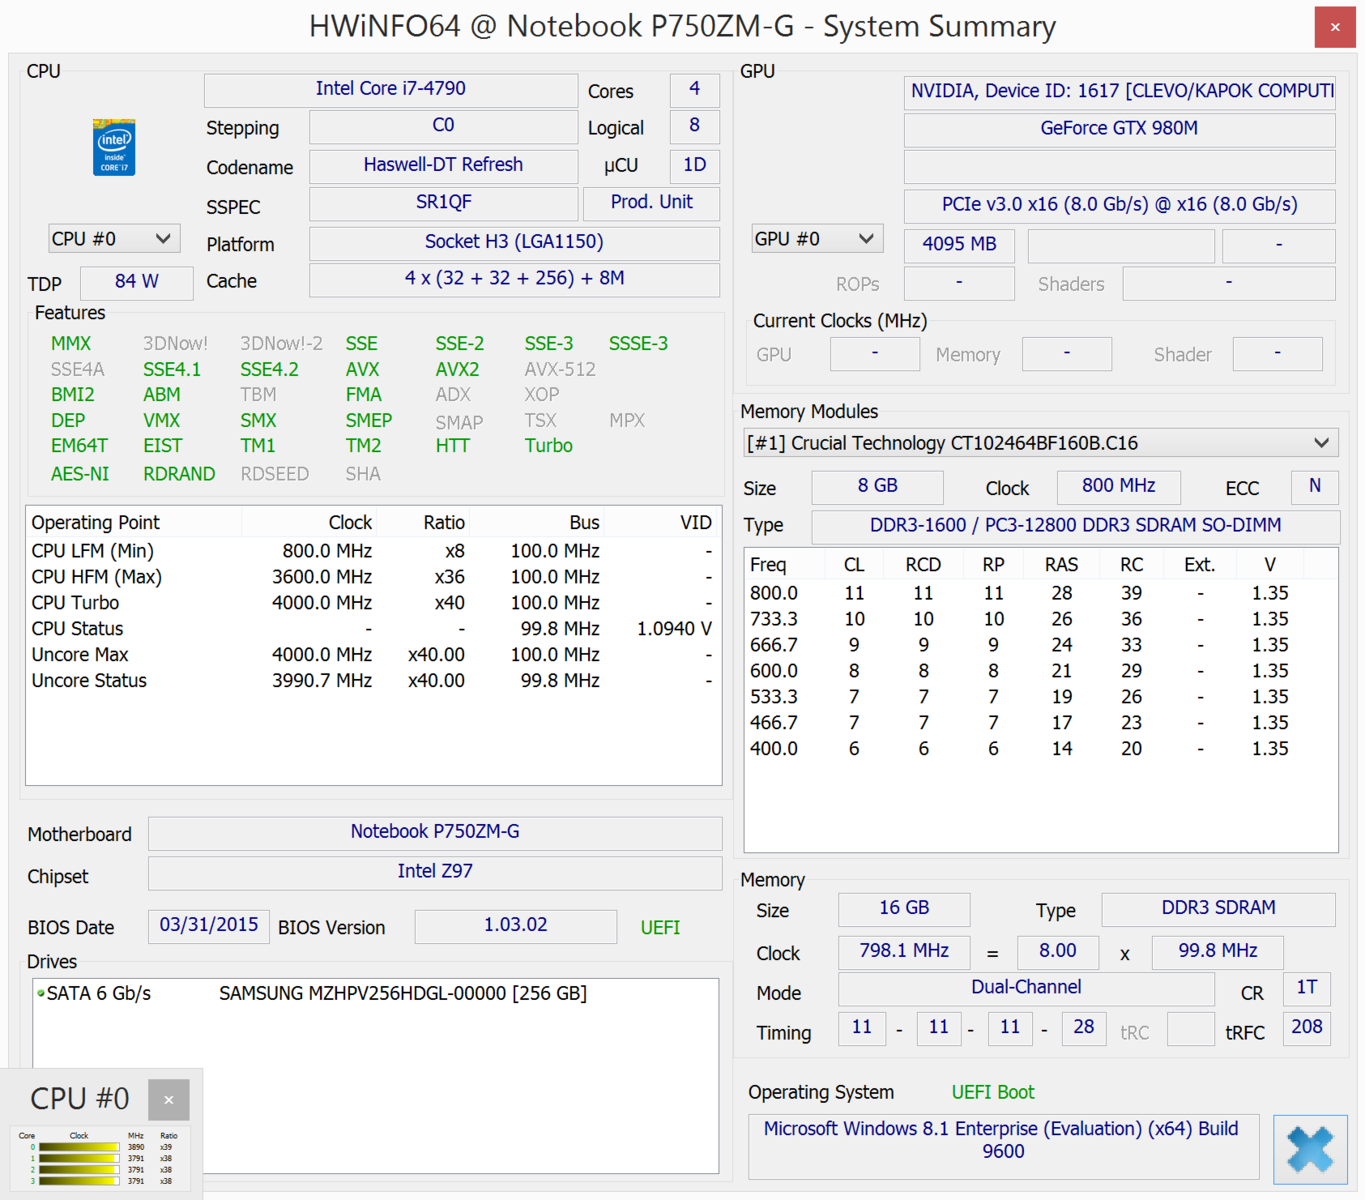Select the 400.0 frequency timing row

pos(1040,749)
